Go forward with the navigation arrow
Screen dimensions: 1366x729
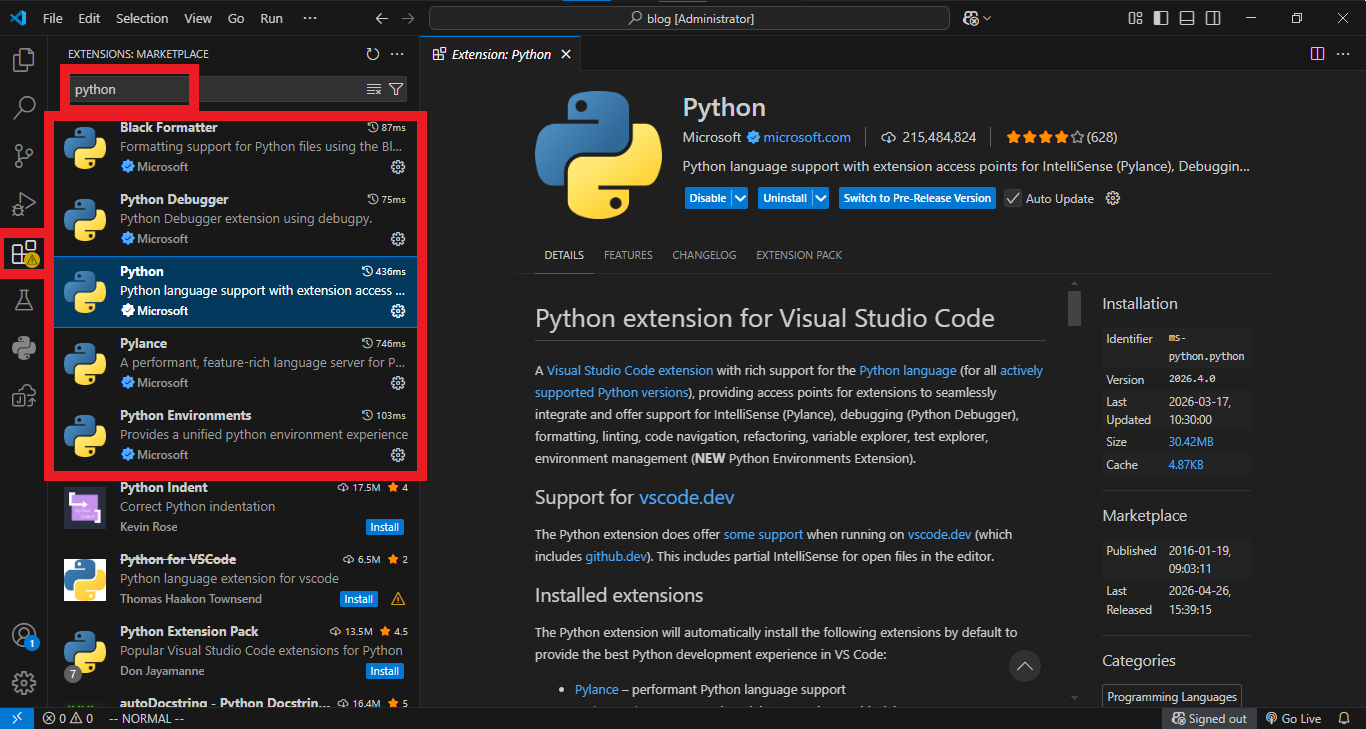click(x=408, y=18)
